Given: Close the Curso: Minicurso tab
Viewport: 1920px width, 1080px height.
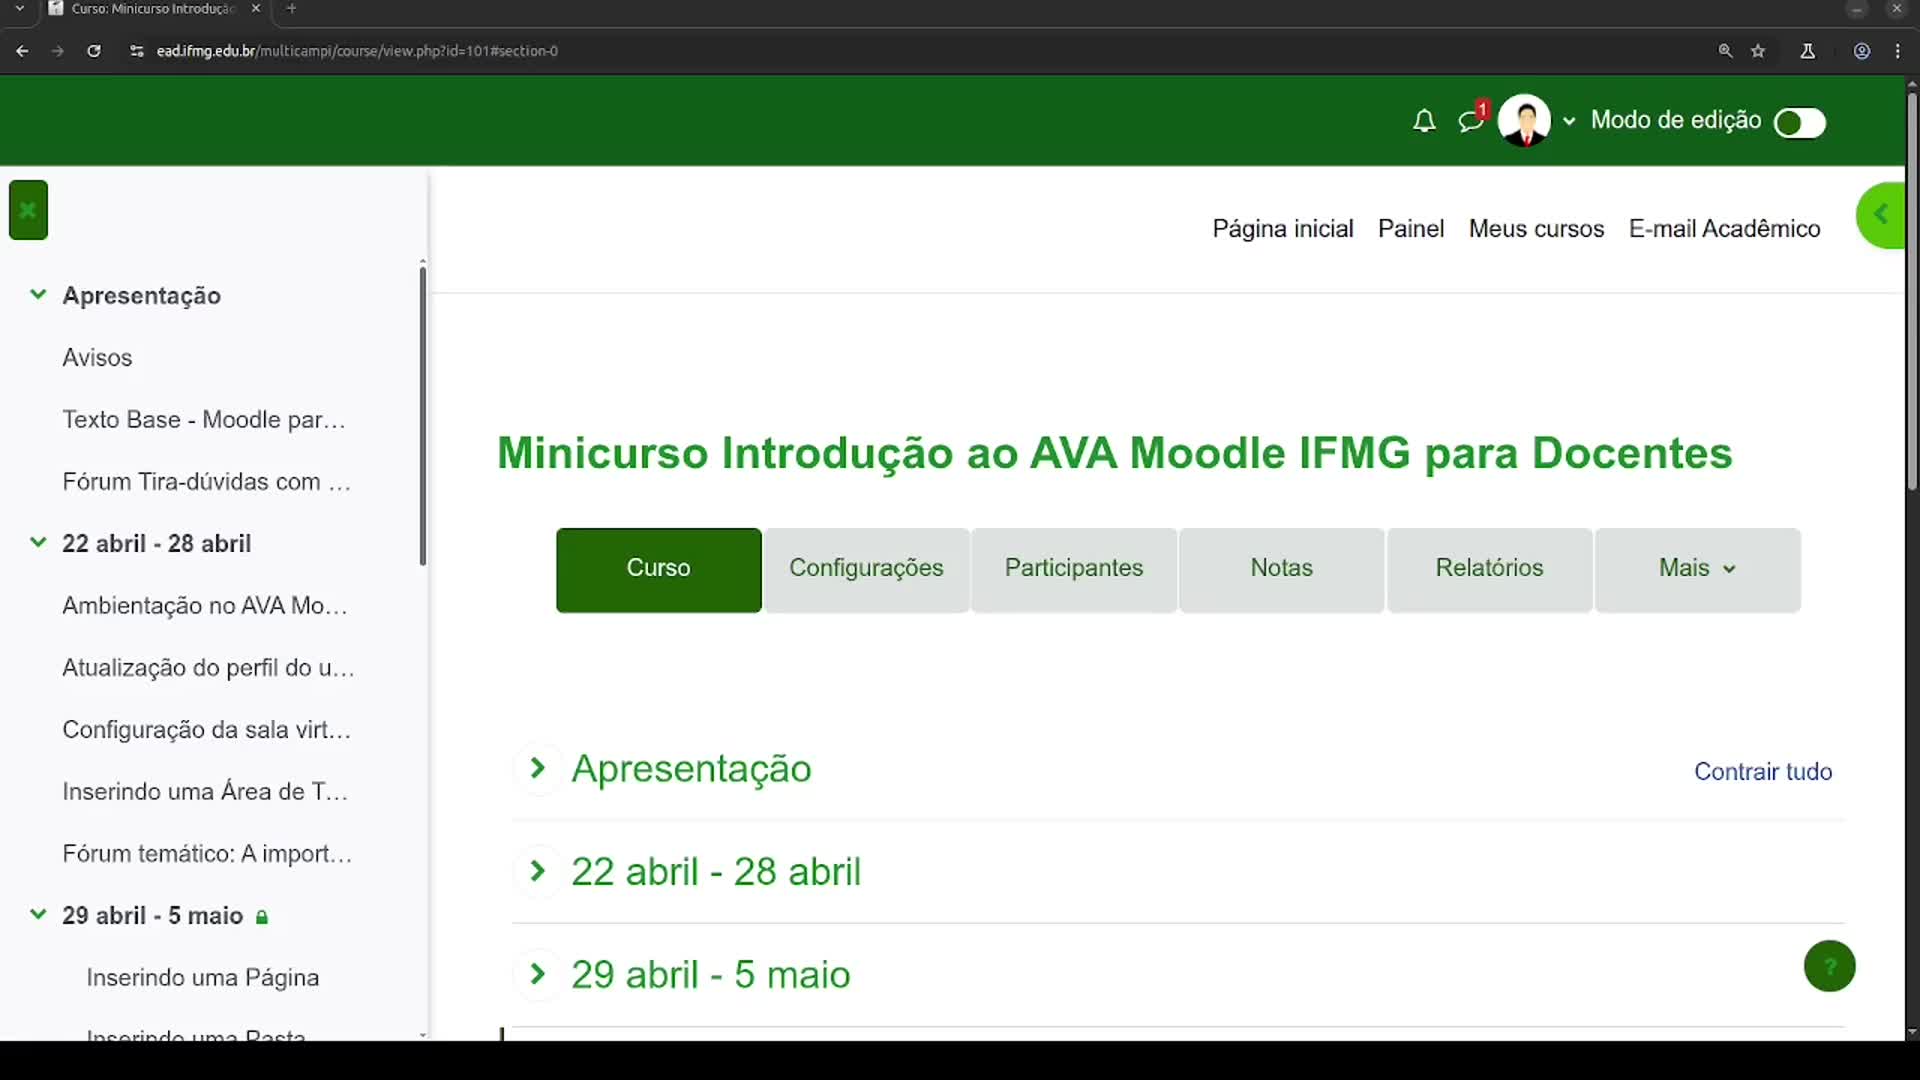Looking at the screenshot, I should [256, 9].
